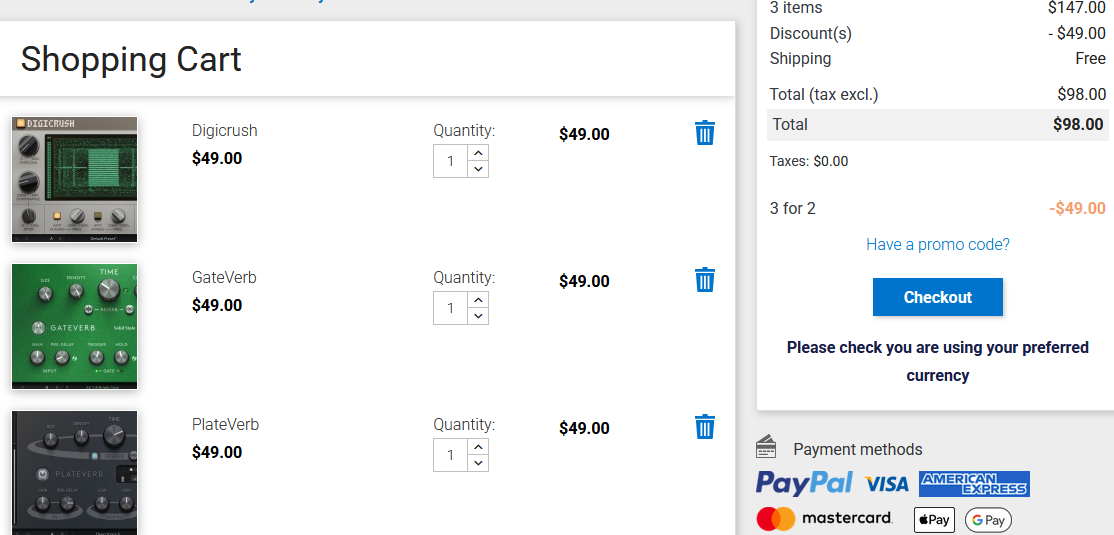Click the Visa payment logo
The width and height of the screenshot is (1114, 535).
(x=887, y=485)
